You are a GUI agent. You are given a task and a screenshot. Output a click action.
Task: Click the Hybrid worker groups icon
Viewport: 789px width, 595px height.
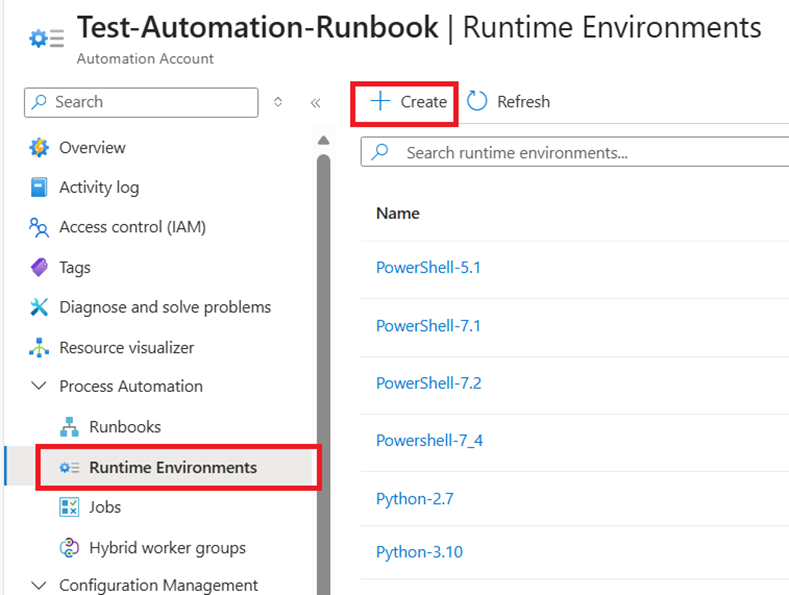69,548
